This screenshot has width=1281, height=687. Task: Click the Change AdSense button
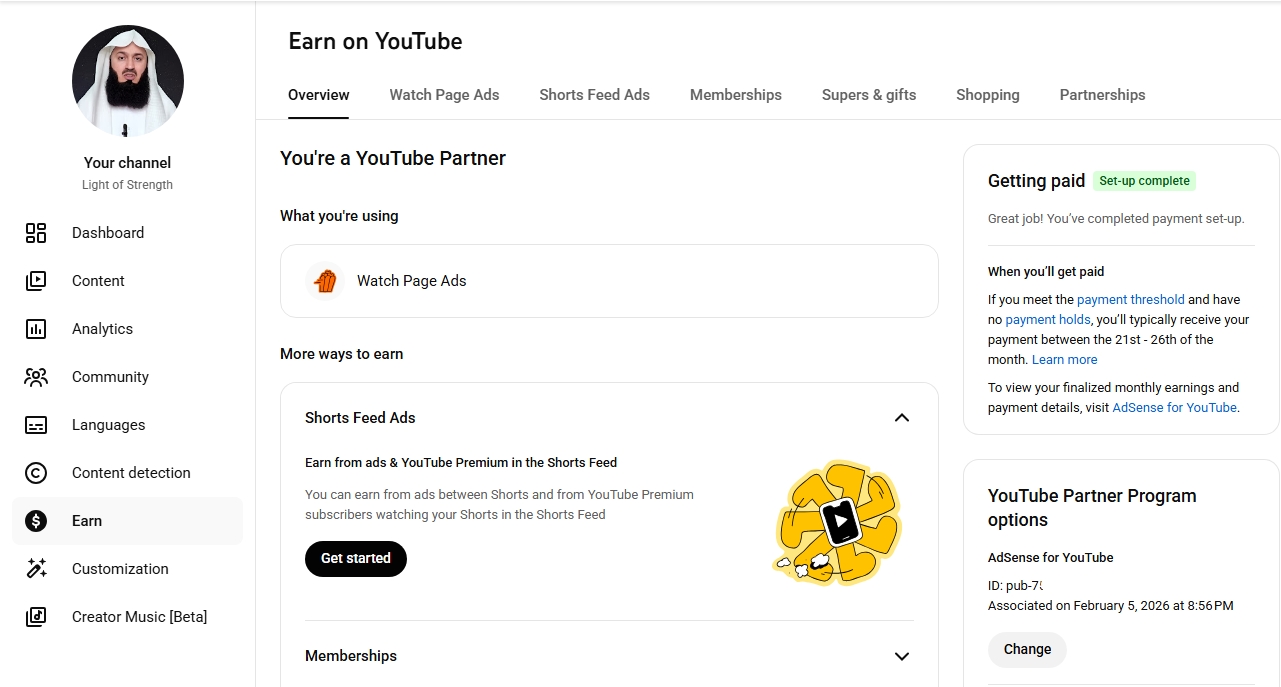pos(1027,650)
